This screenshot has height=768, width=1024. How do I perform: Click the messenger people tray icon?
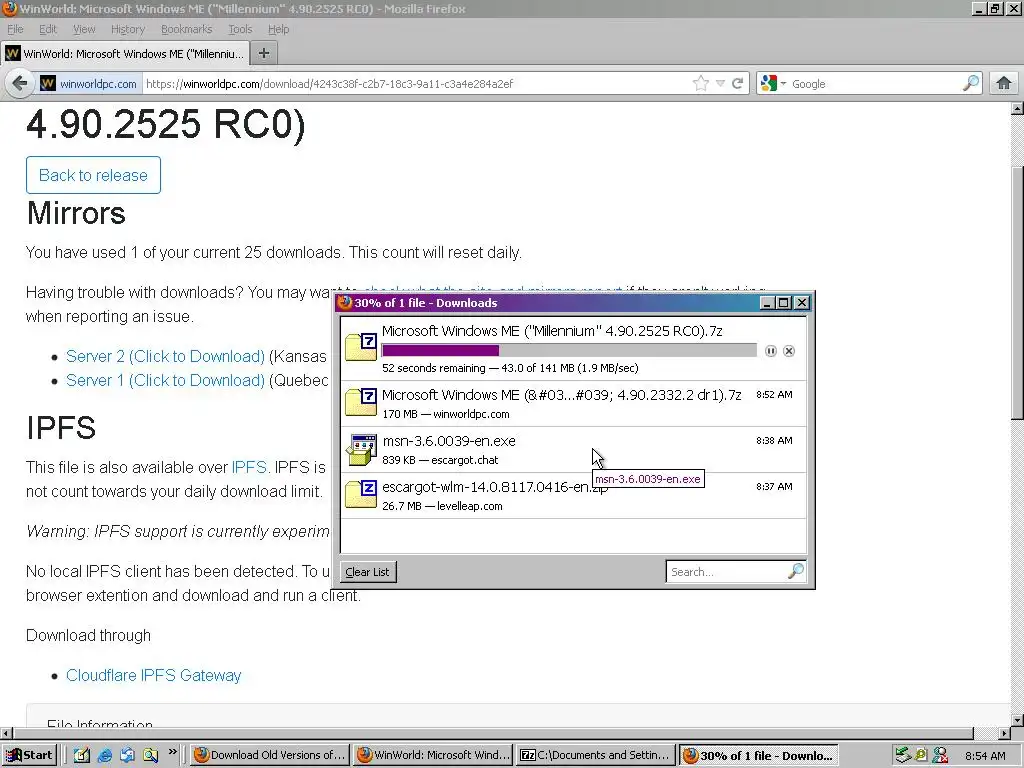(940, 755)
